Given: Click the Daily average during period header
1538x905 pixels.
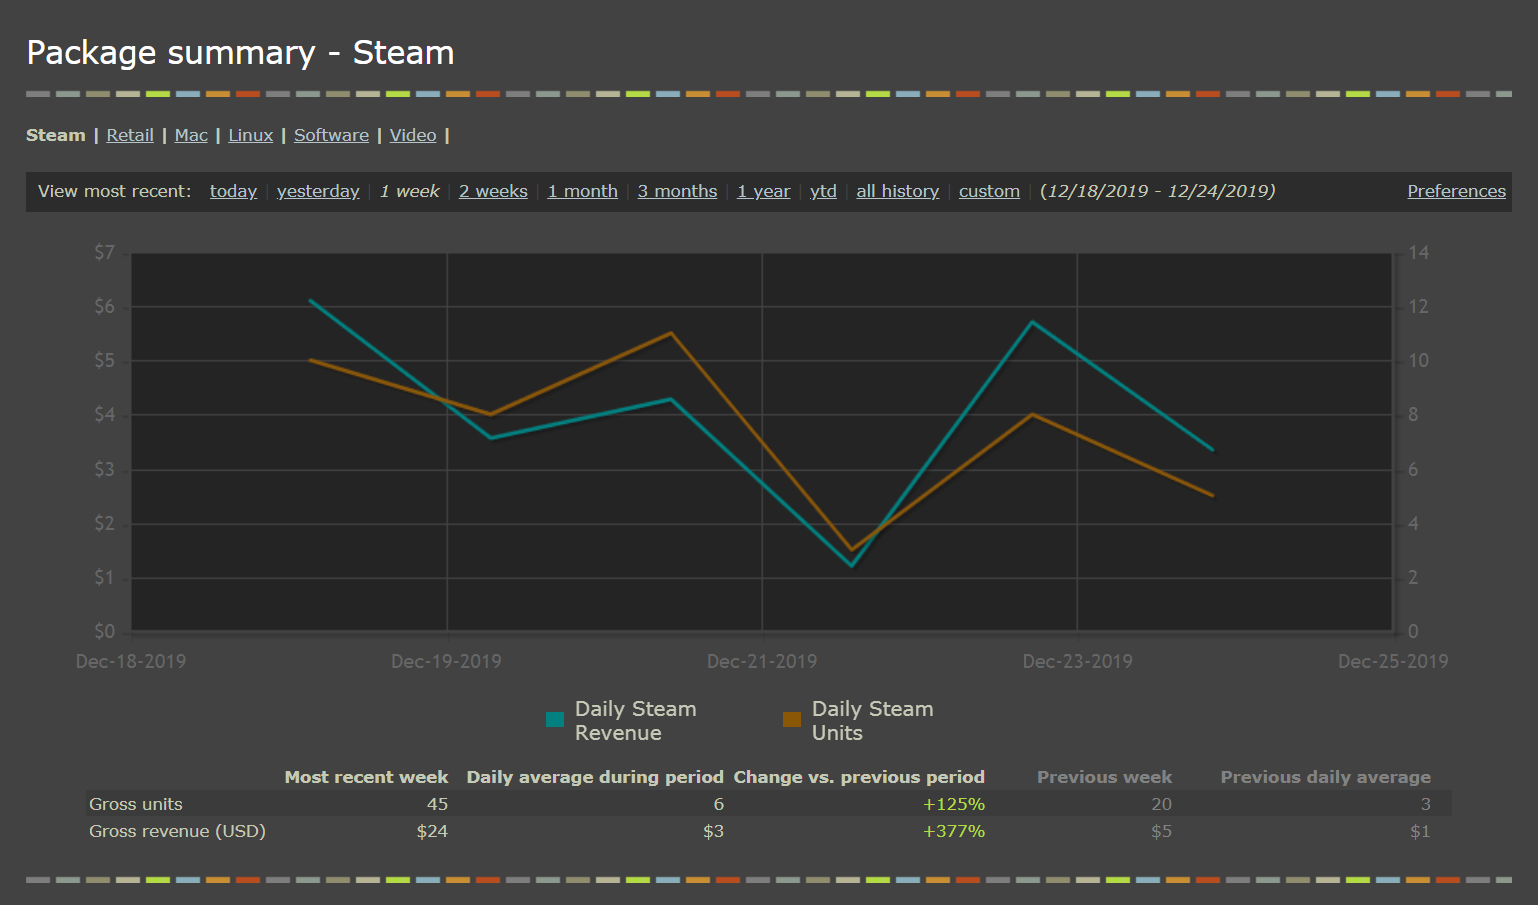Looking at the screenshot, I should point(595,777).
